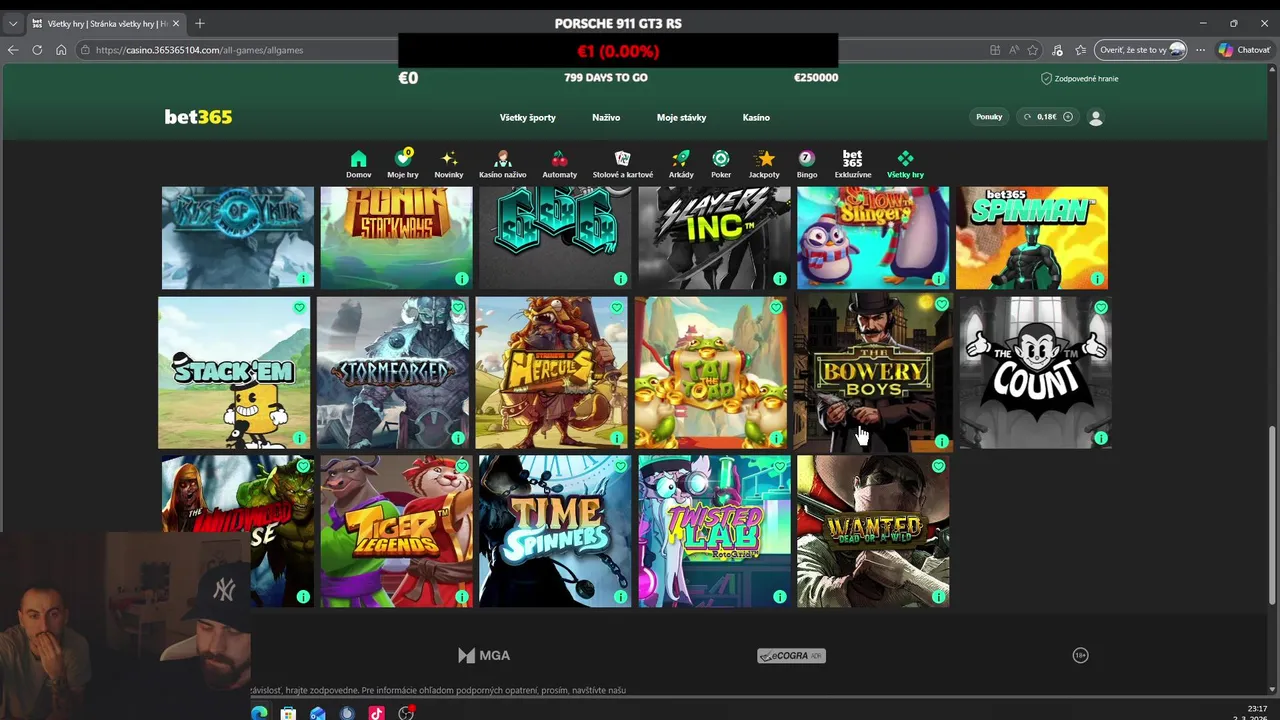Show info for Tiger Legends game

pos(462,597)
